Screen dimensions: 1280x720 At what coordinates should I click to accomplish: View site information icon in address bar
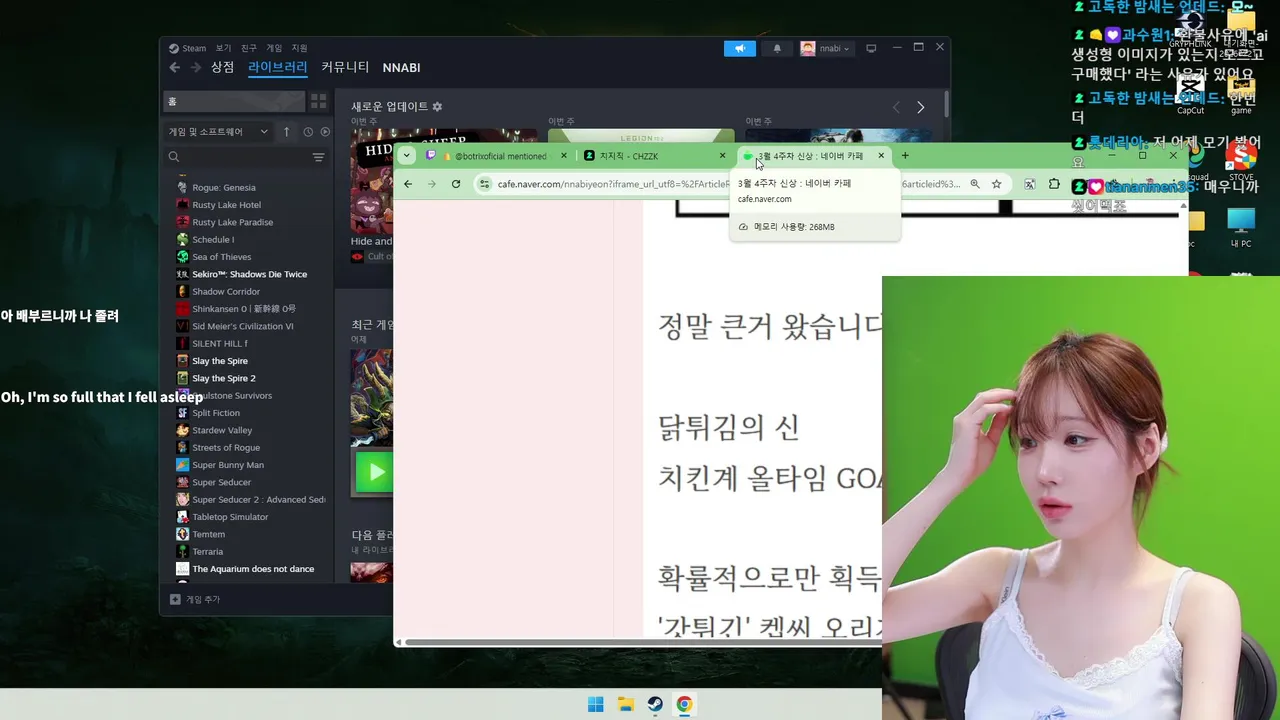484,184
